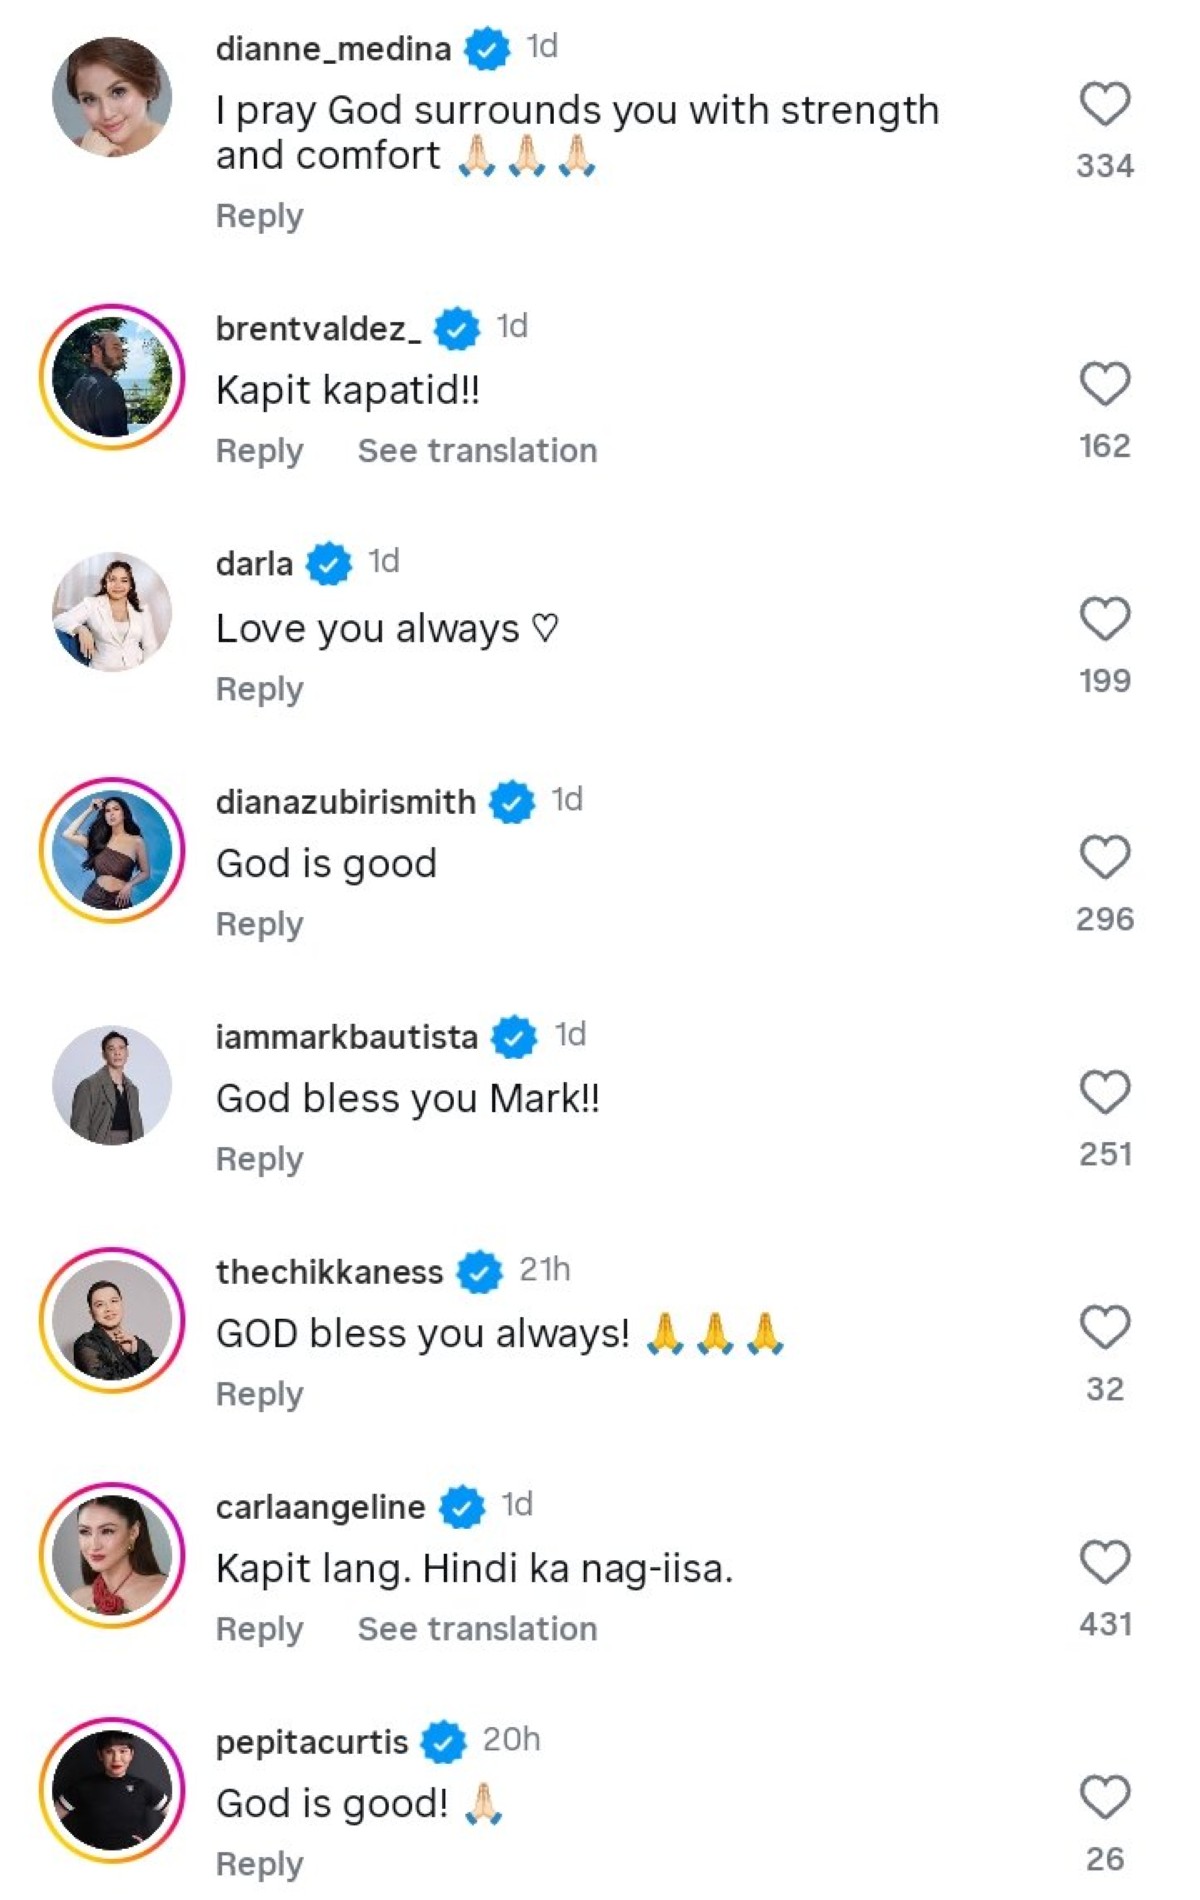Like iammarkbautista's 'God bless you Mark' comment
Image resolution: width=1200 pixels, height=1900 pixels.
tap(1104, 1092)
